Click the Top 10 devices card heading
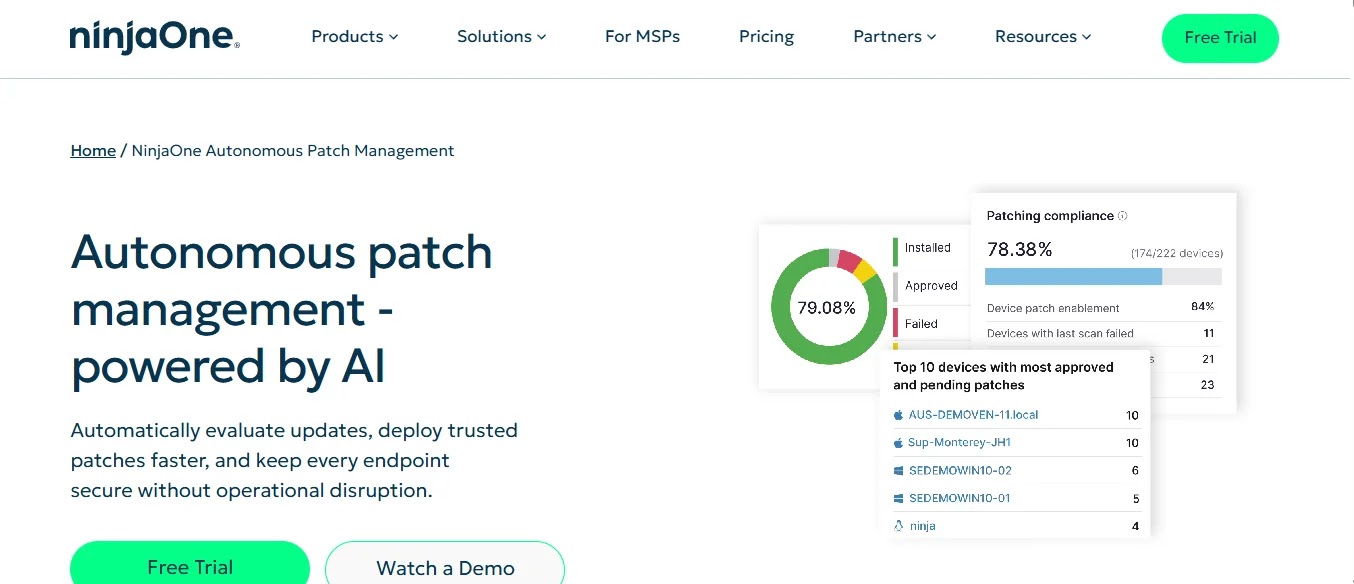 coord(1003,376)
